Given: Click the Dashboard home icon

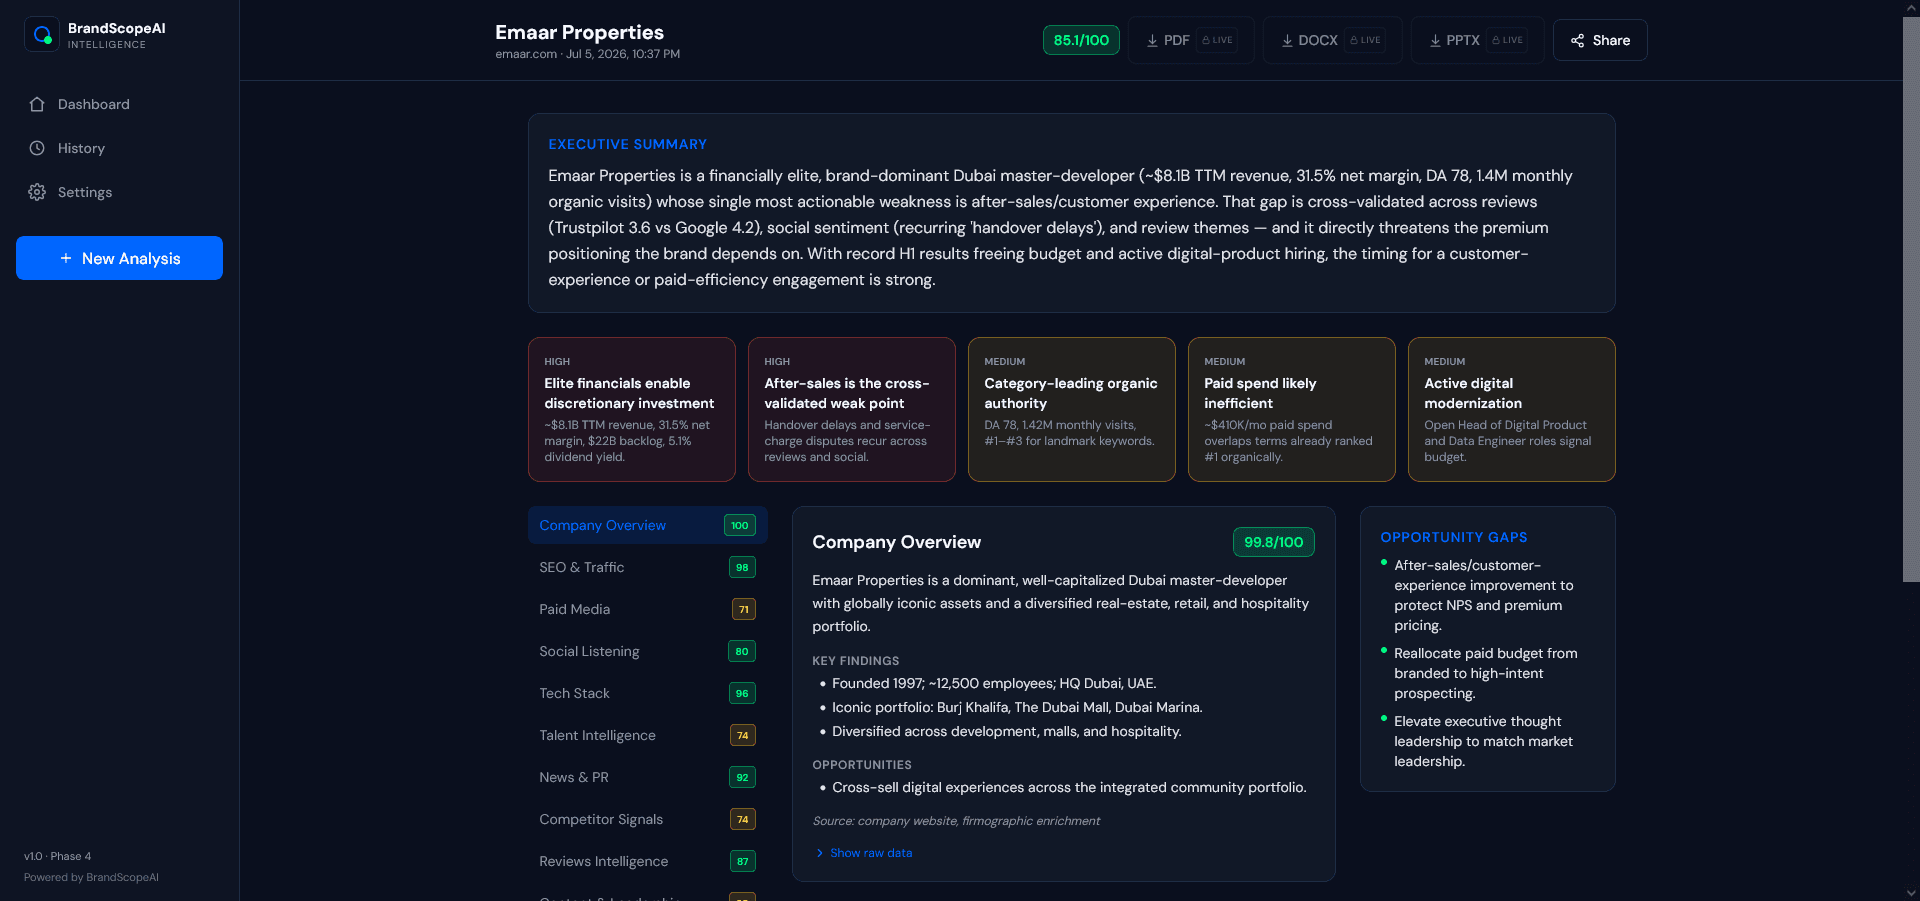Looking at the screenshot, I should pos(37,104).
